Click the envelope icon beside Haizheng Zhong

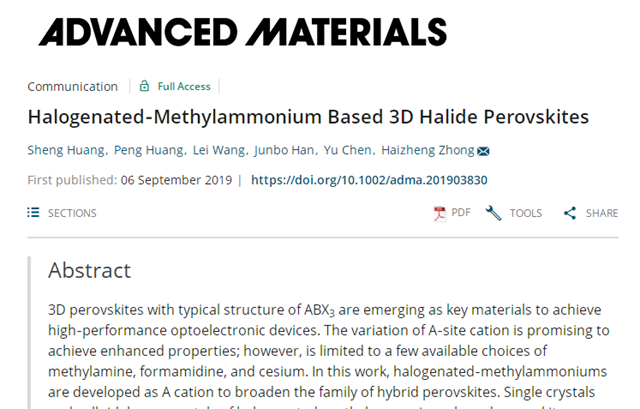pos(484,152)
